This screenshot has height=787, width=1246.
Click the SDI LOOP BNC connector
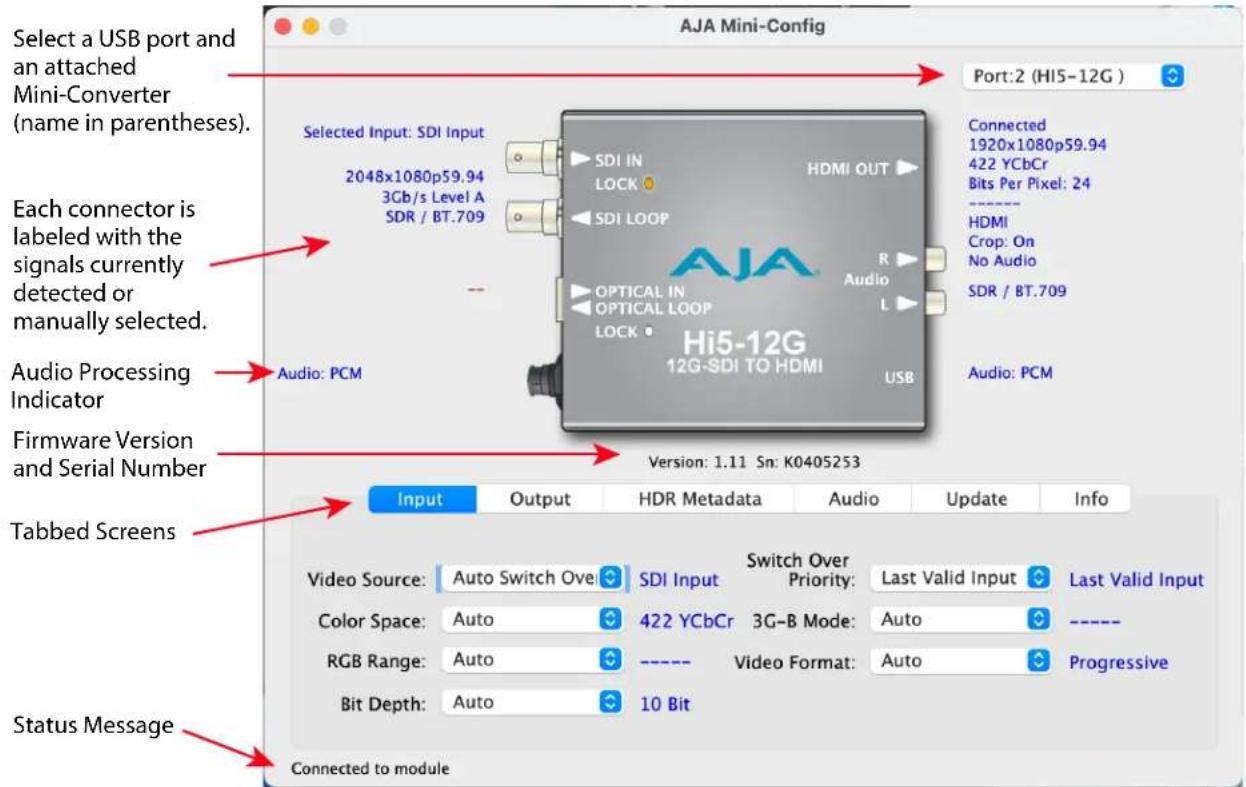[535, 215]
